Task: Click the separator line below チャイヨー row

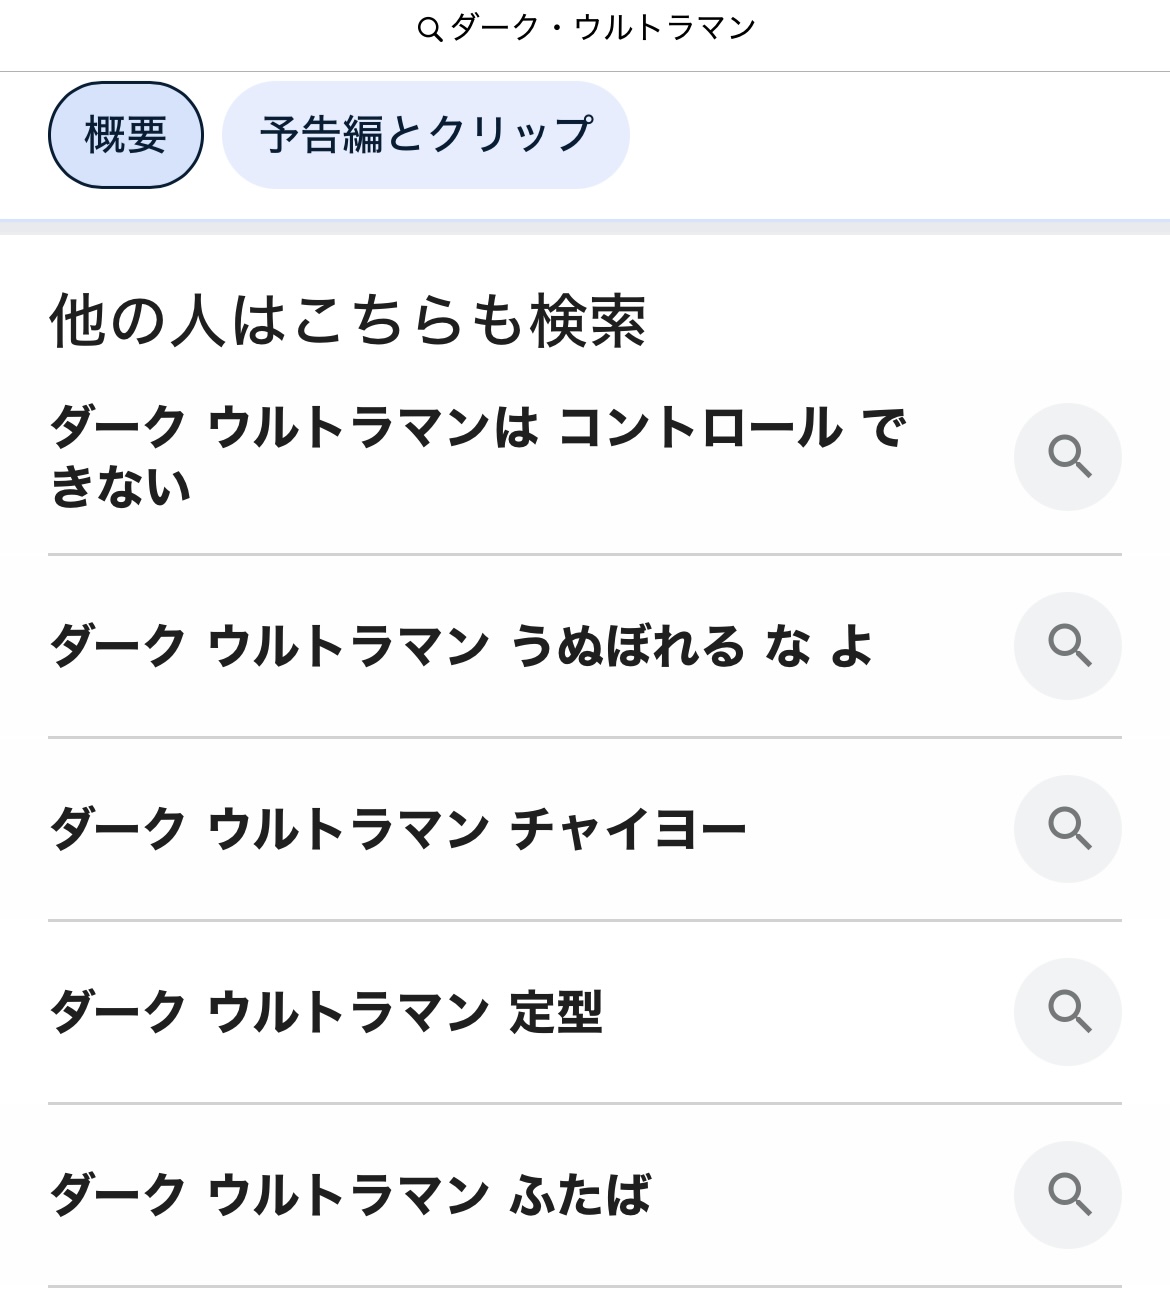Action: [x=585, y=920]
